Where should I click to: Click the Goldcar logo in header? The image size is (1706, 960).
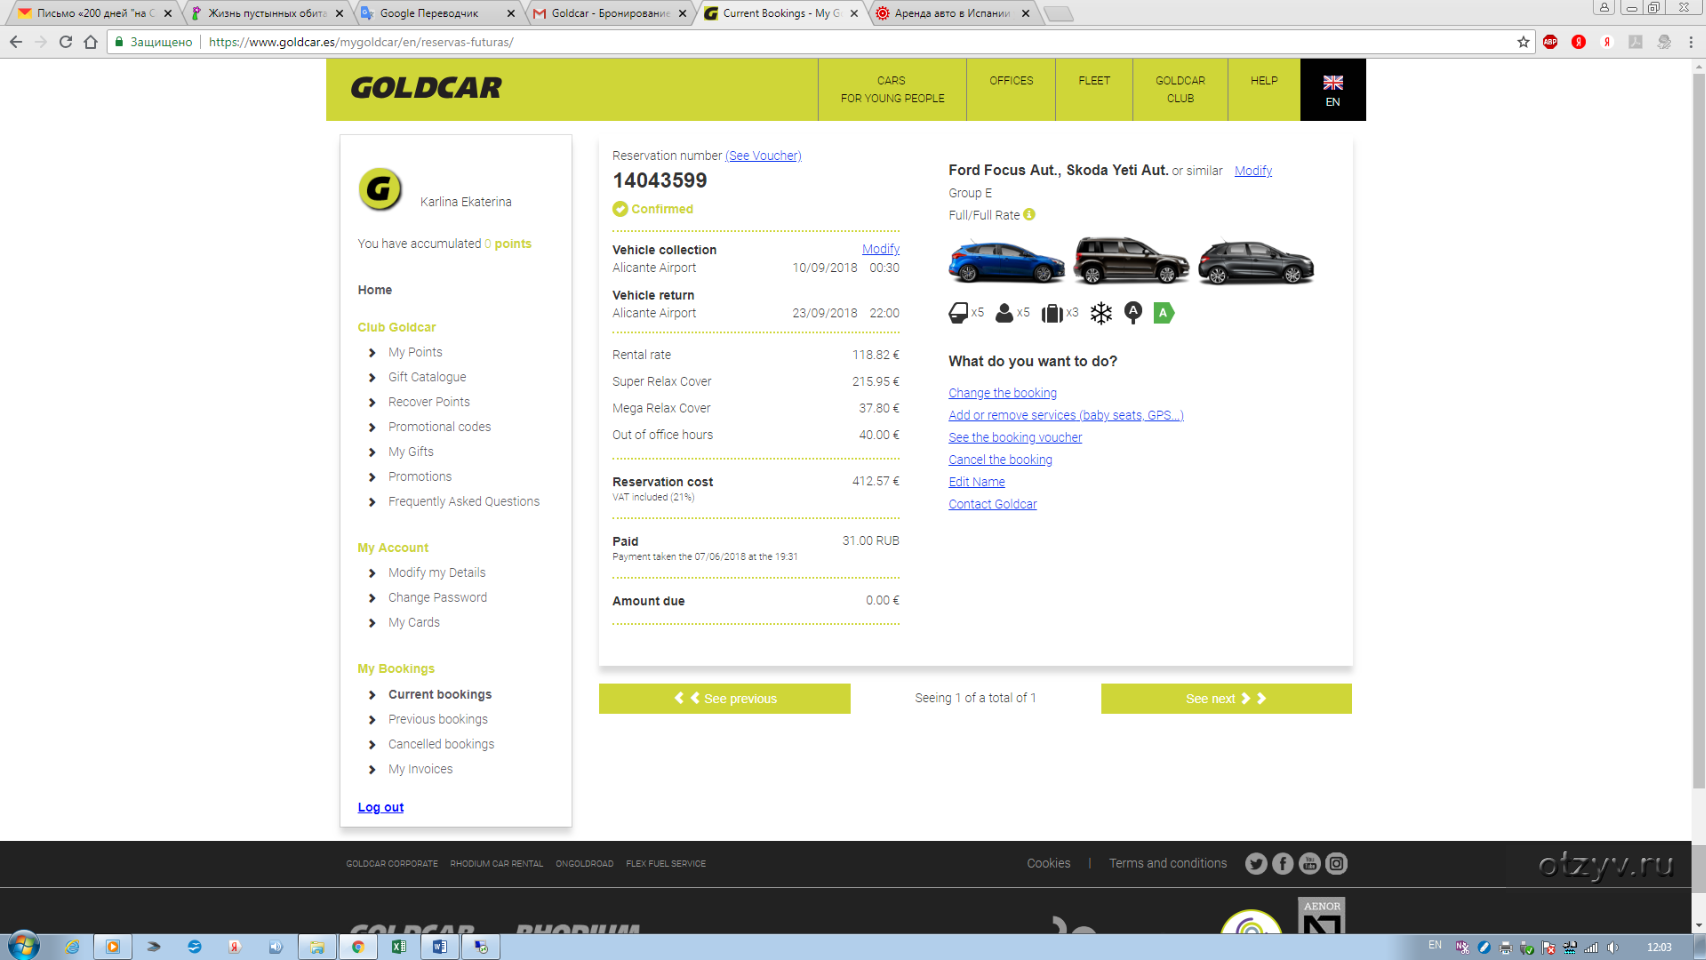(x=426, y=88)
